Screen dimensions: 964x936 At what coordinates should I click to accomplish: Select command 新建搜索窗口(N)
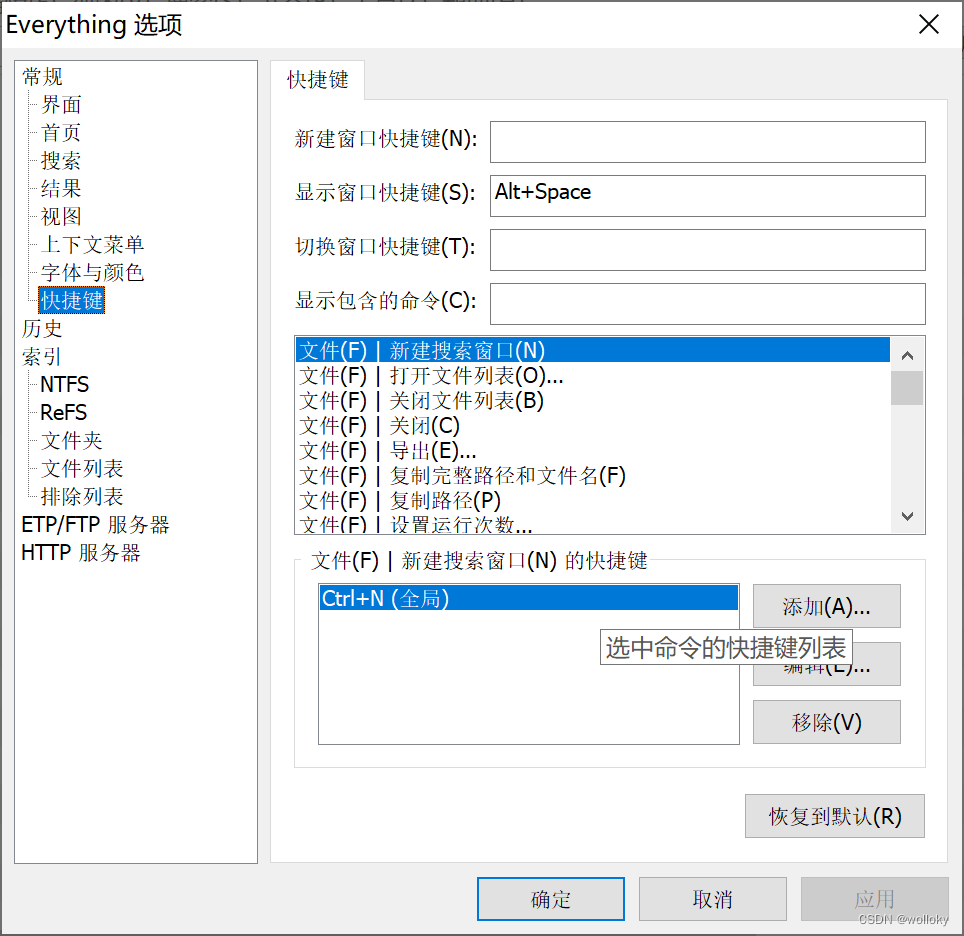[593, 351]
